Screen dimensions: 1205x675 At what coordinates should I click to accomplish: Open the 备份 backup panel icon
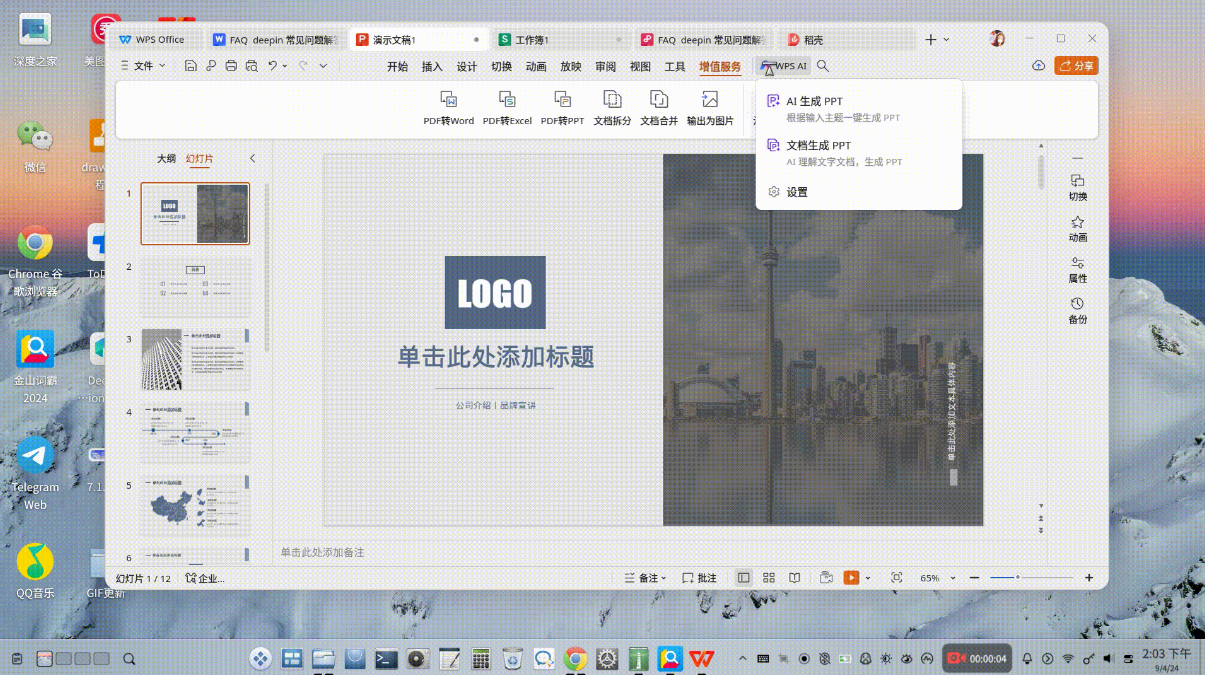[x=1078, y=310]
